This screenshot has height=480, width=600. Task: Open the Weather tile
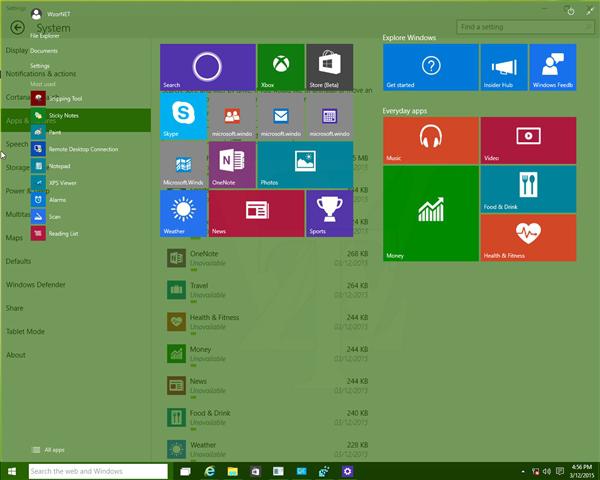coord(183,213)
